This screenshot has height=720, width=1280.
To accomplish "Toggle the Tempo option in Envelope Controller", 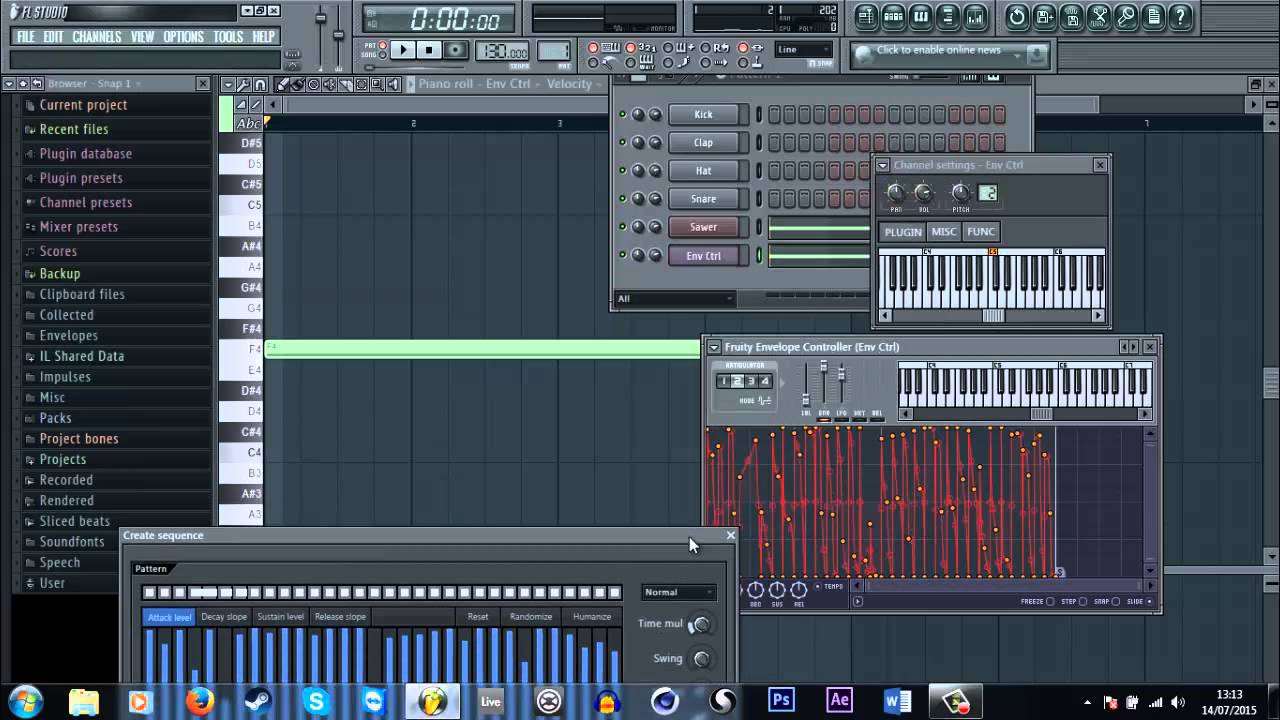I will click(x=818, y=587).
